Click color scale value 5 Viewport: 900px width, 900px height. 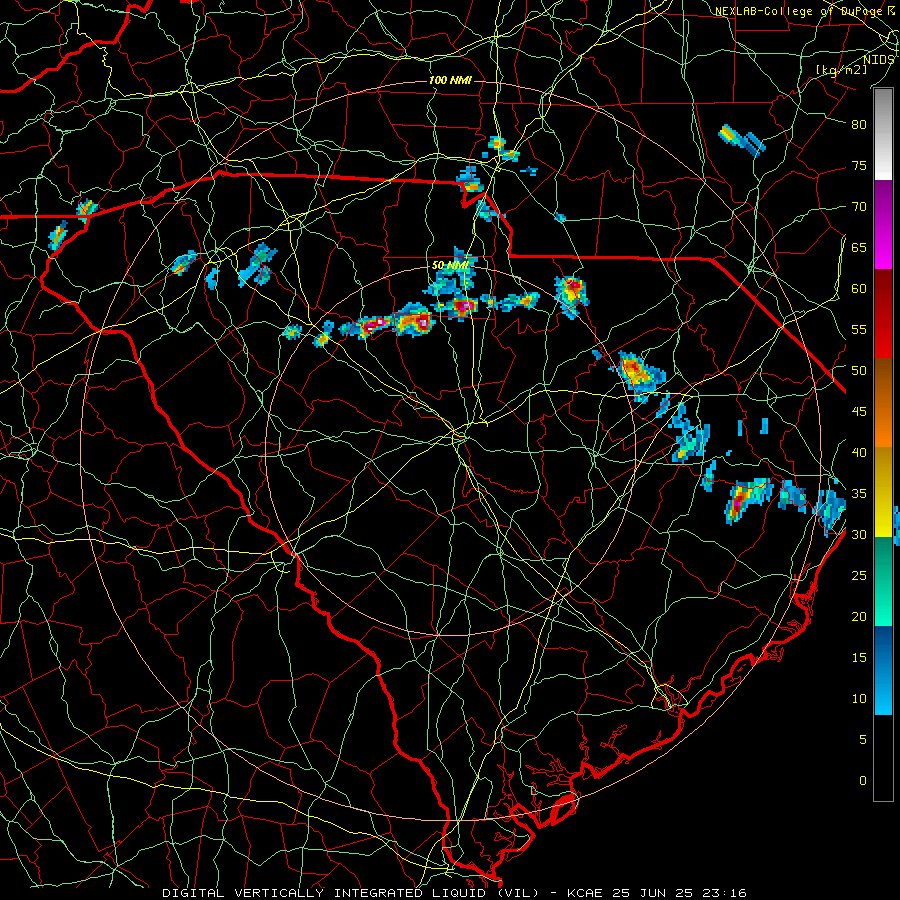click(863, 739)
